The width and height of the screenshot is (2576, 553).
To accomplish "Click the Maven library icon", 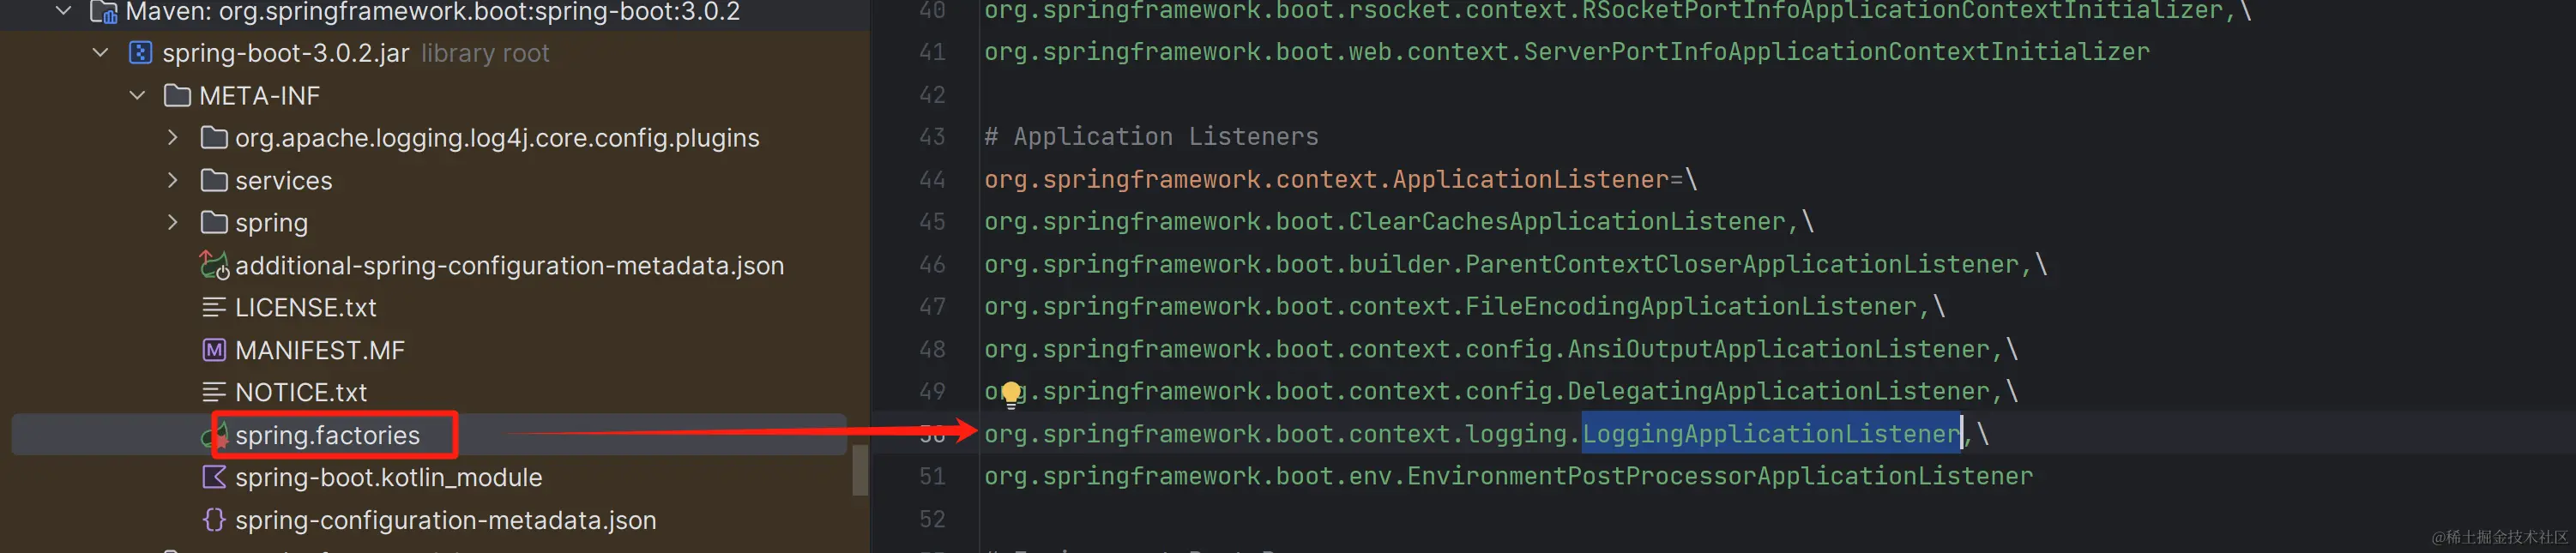I will (104, 12).
